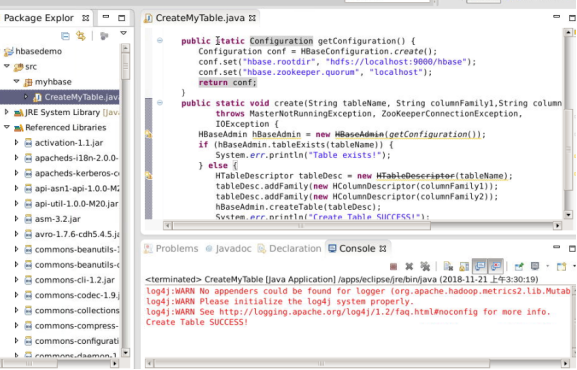The image size is (577, 370).
Task: Toggle Show Console on standard error change
Action: [x=496, y=266]
